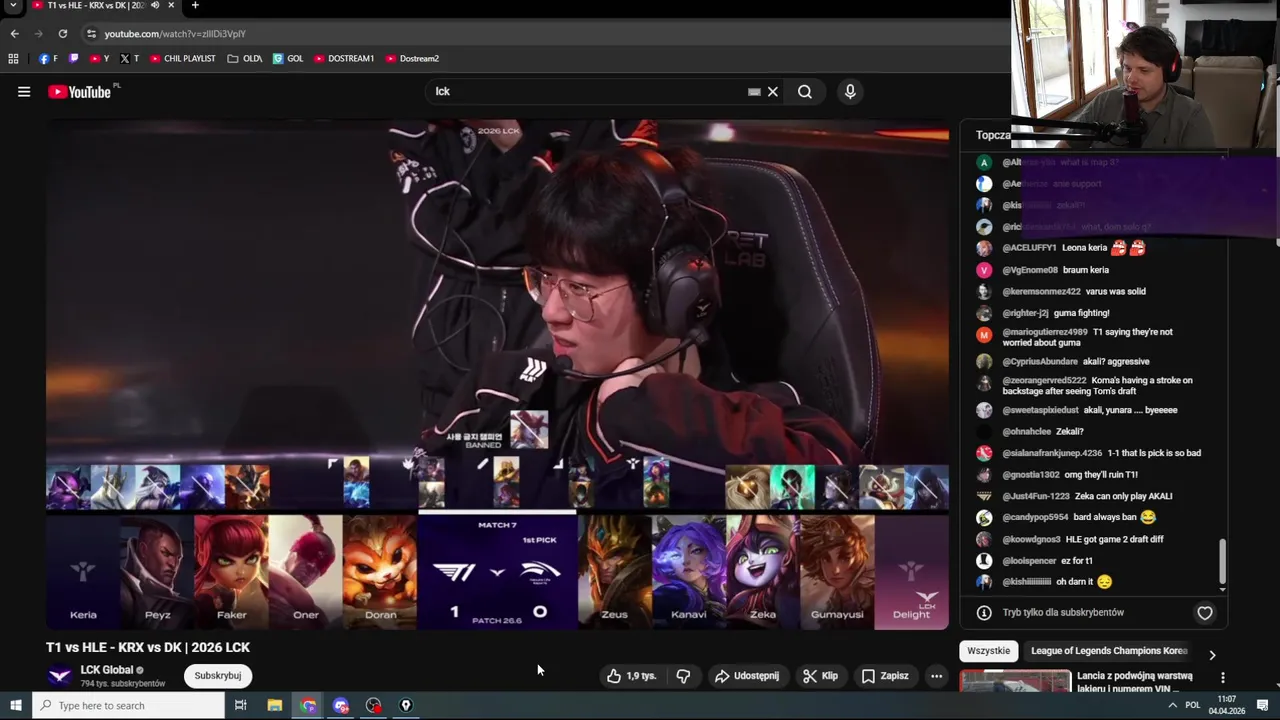Viewport: 1280px width, 720px height.
Task: Close the T1 vs HLE tab
Action: point(171,6)
